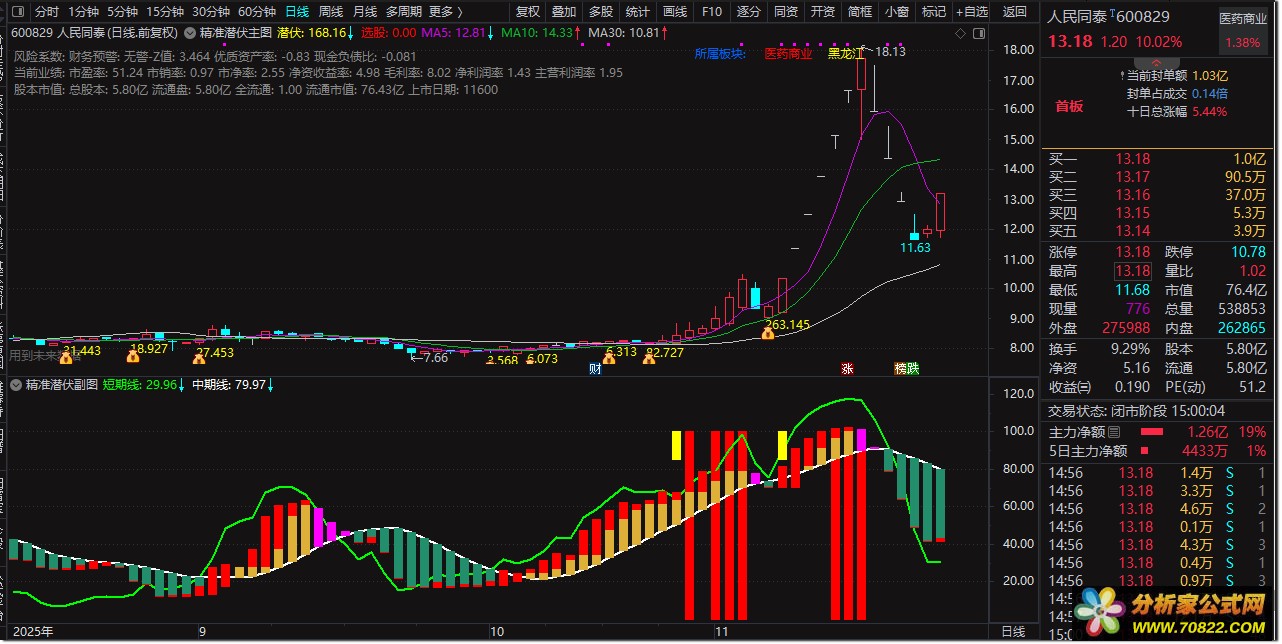Expand the 精准潜伏副图 indicator chevron
This screenshot has width=1282, height=644.
(16, 385)
